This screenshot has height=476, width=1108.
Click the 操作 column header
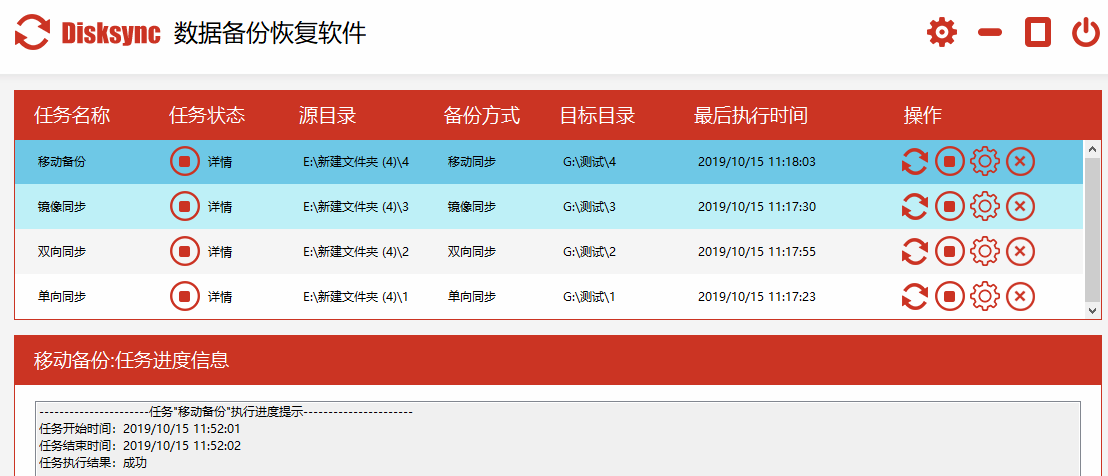(922, 115)
